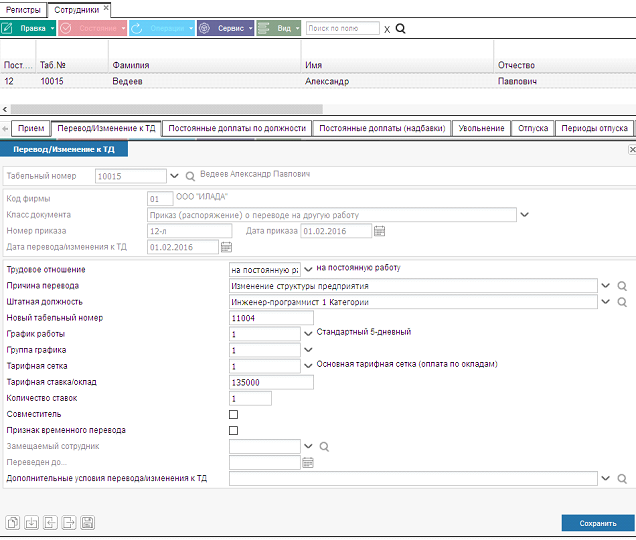This screenshot has width=636, height=540.
Task: Open lookup search for Причина перевода
Action: coord(622,286)
